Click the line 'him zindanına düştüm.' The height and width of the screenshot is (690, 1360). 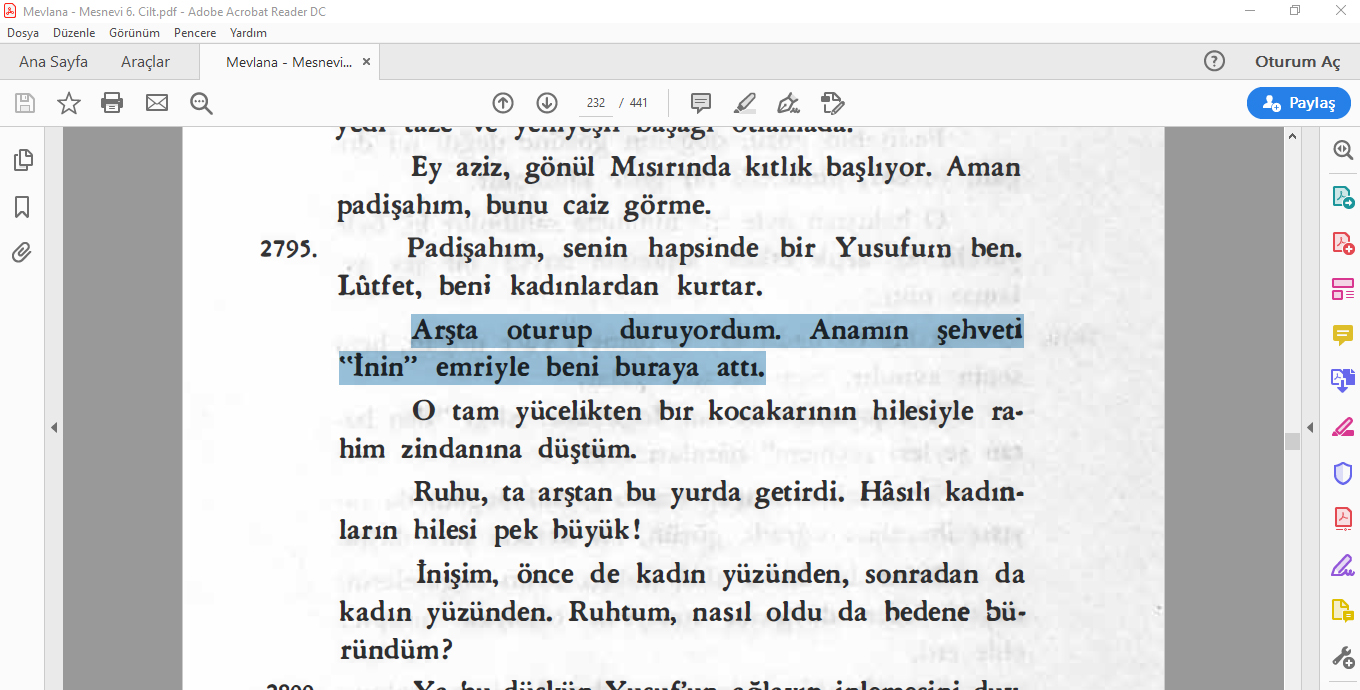coord(487,450)
